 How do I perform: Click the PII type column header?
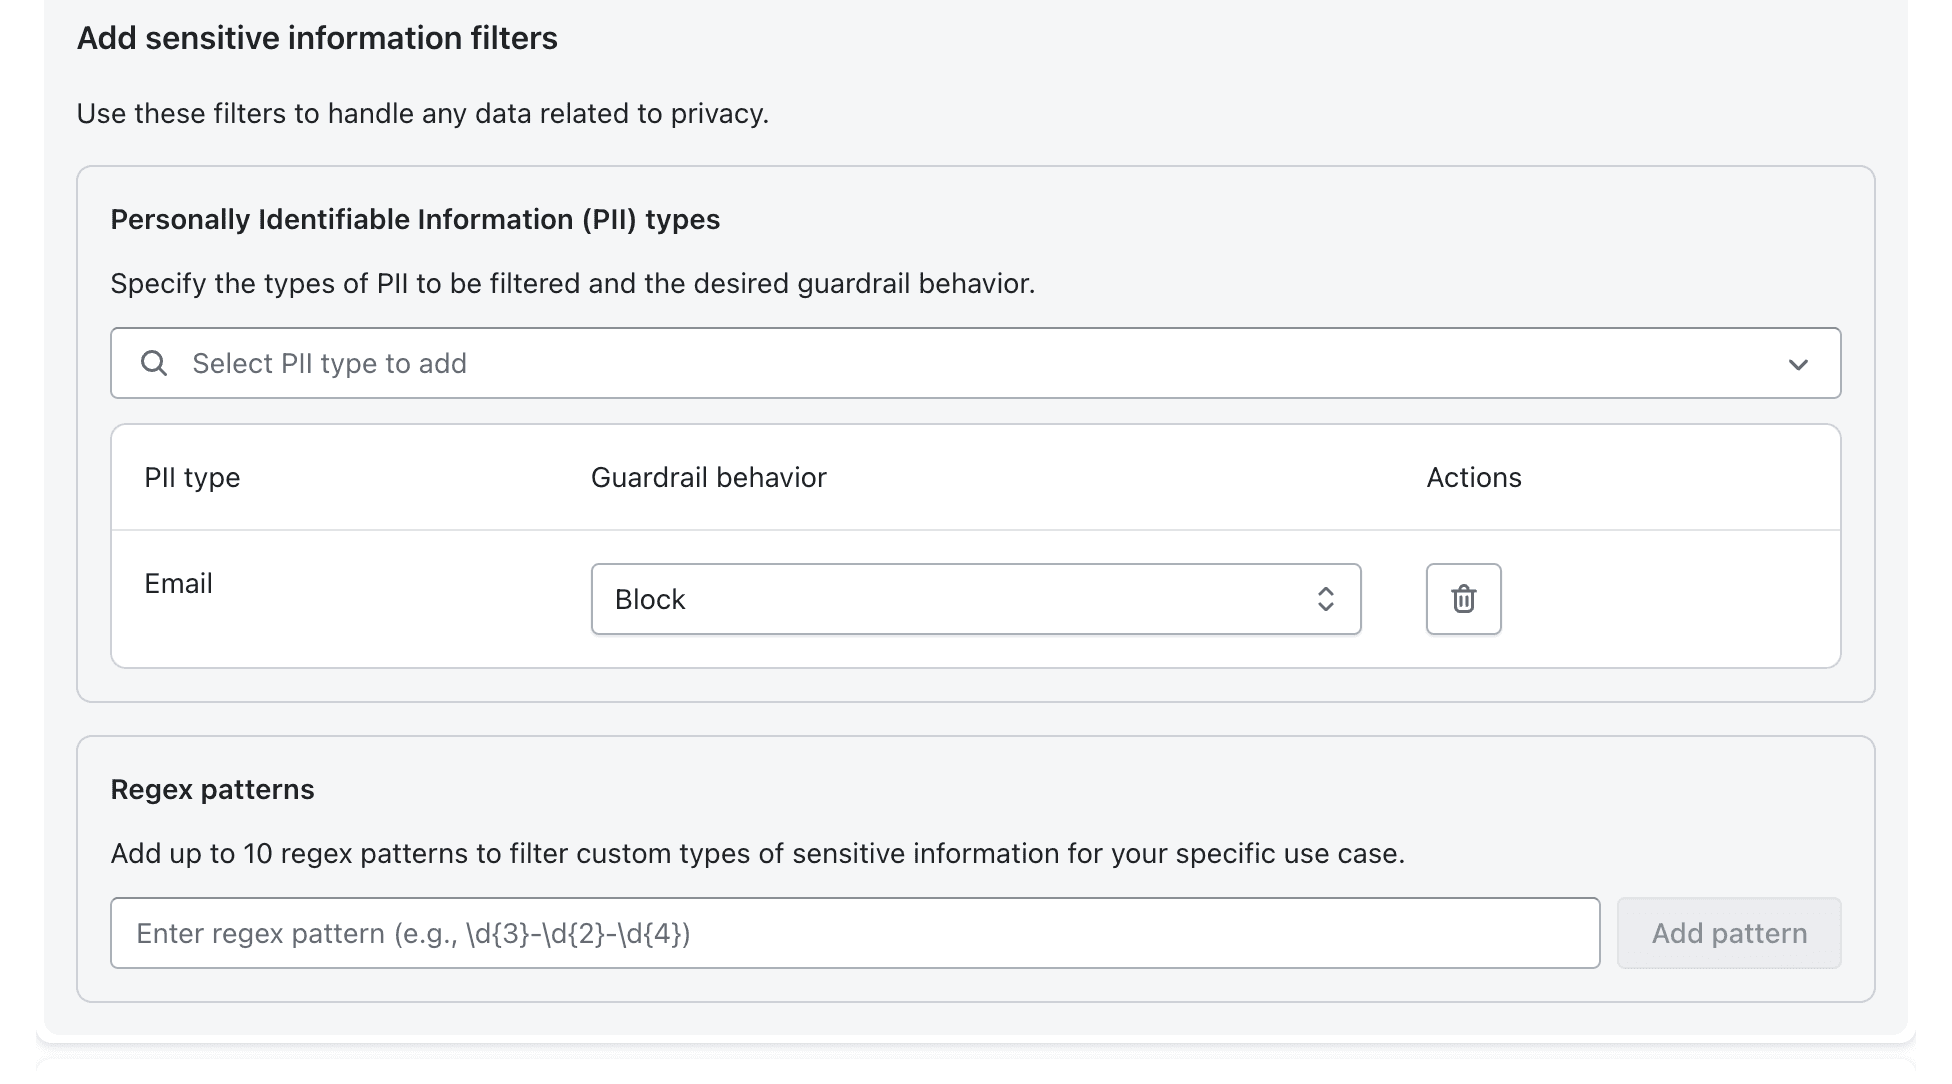(192, 477)
